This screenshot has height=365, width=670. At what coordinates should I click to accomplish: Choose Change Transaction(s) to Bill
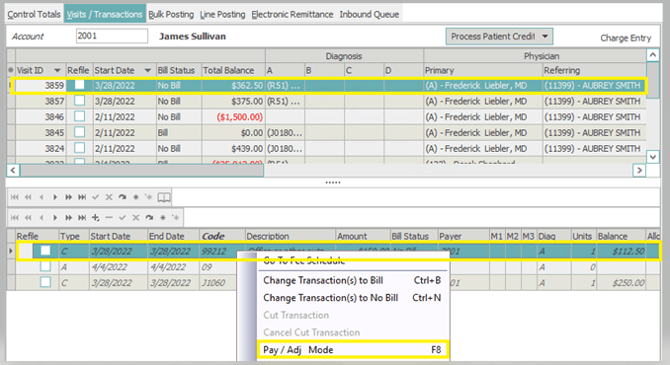[x=352, y=280]
